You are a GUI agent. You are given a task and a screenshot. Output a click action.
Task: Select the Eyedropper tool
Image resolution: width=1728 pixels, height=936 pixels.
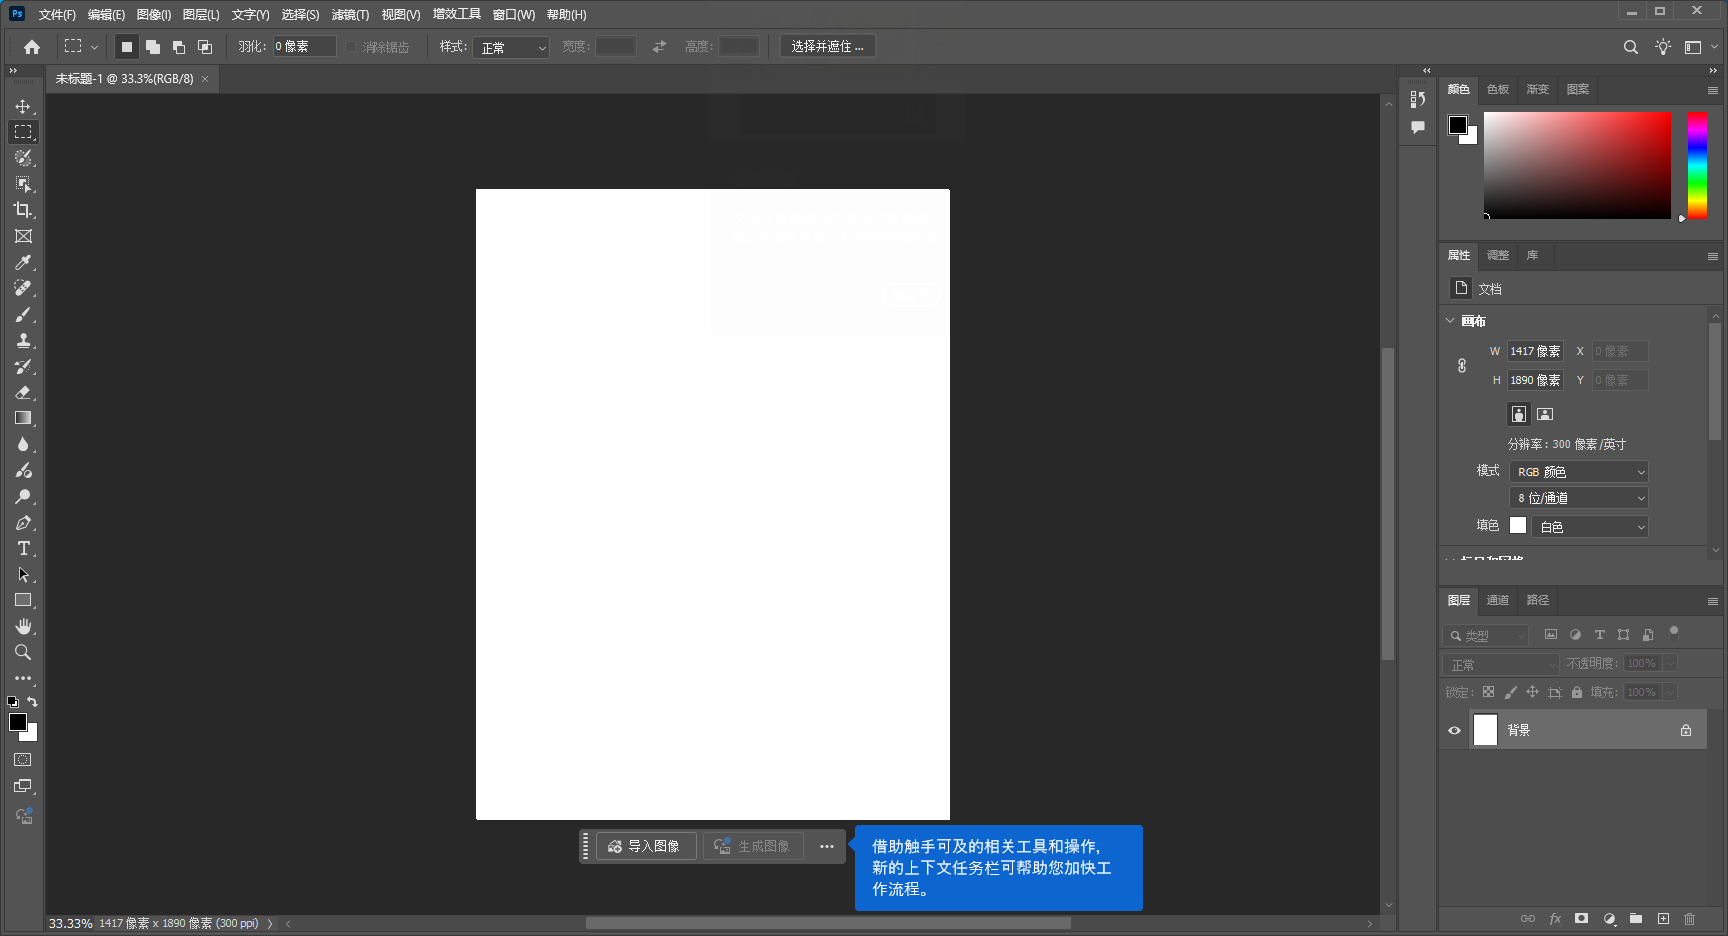23,262
